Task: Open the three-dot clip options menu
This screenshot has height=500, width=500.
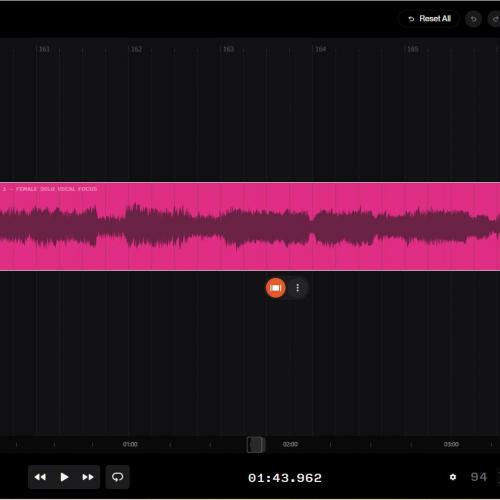Action: point(298,288)
